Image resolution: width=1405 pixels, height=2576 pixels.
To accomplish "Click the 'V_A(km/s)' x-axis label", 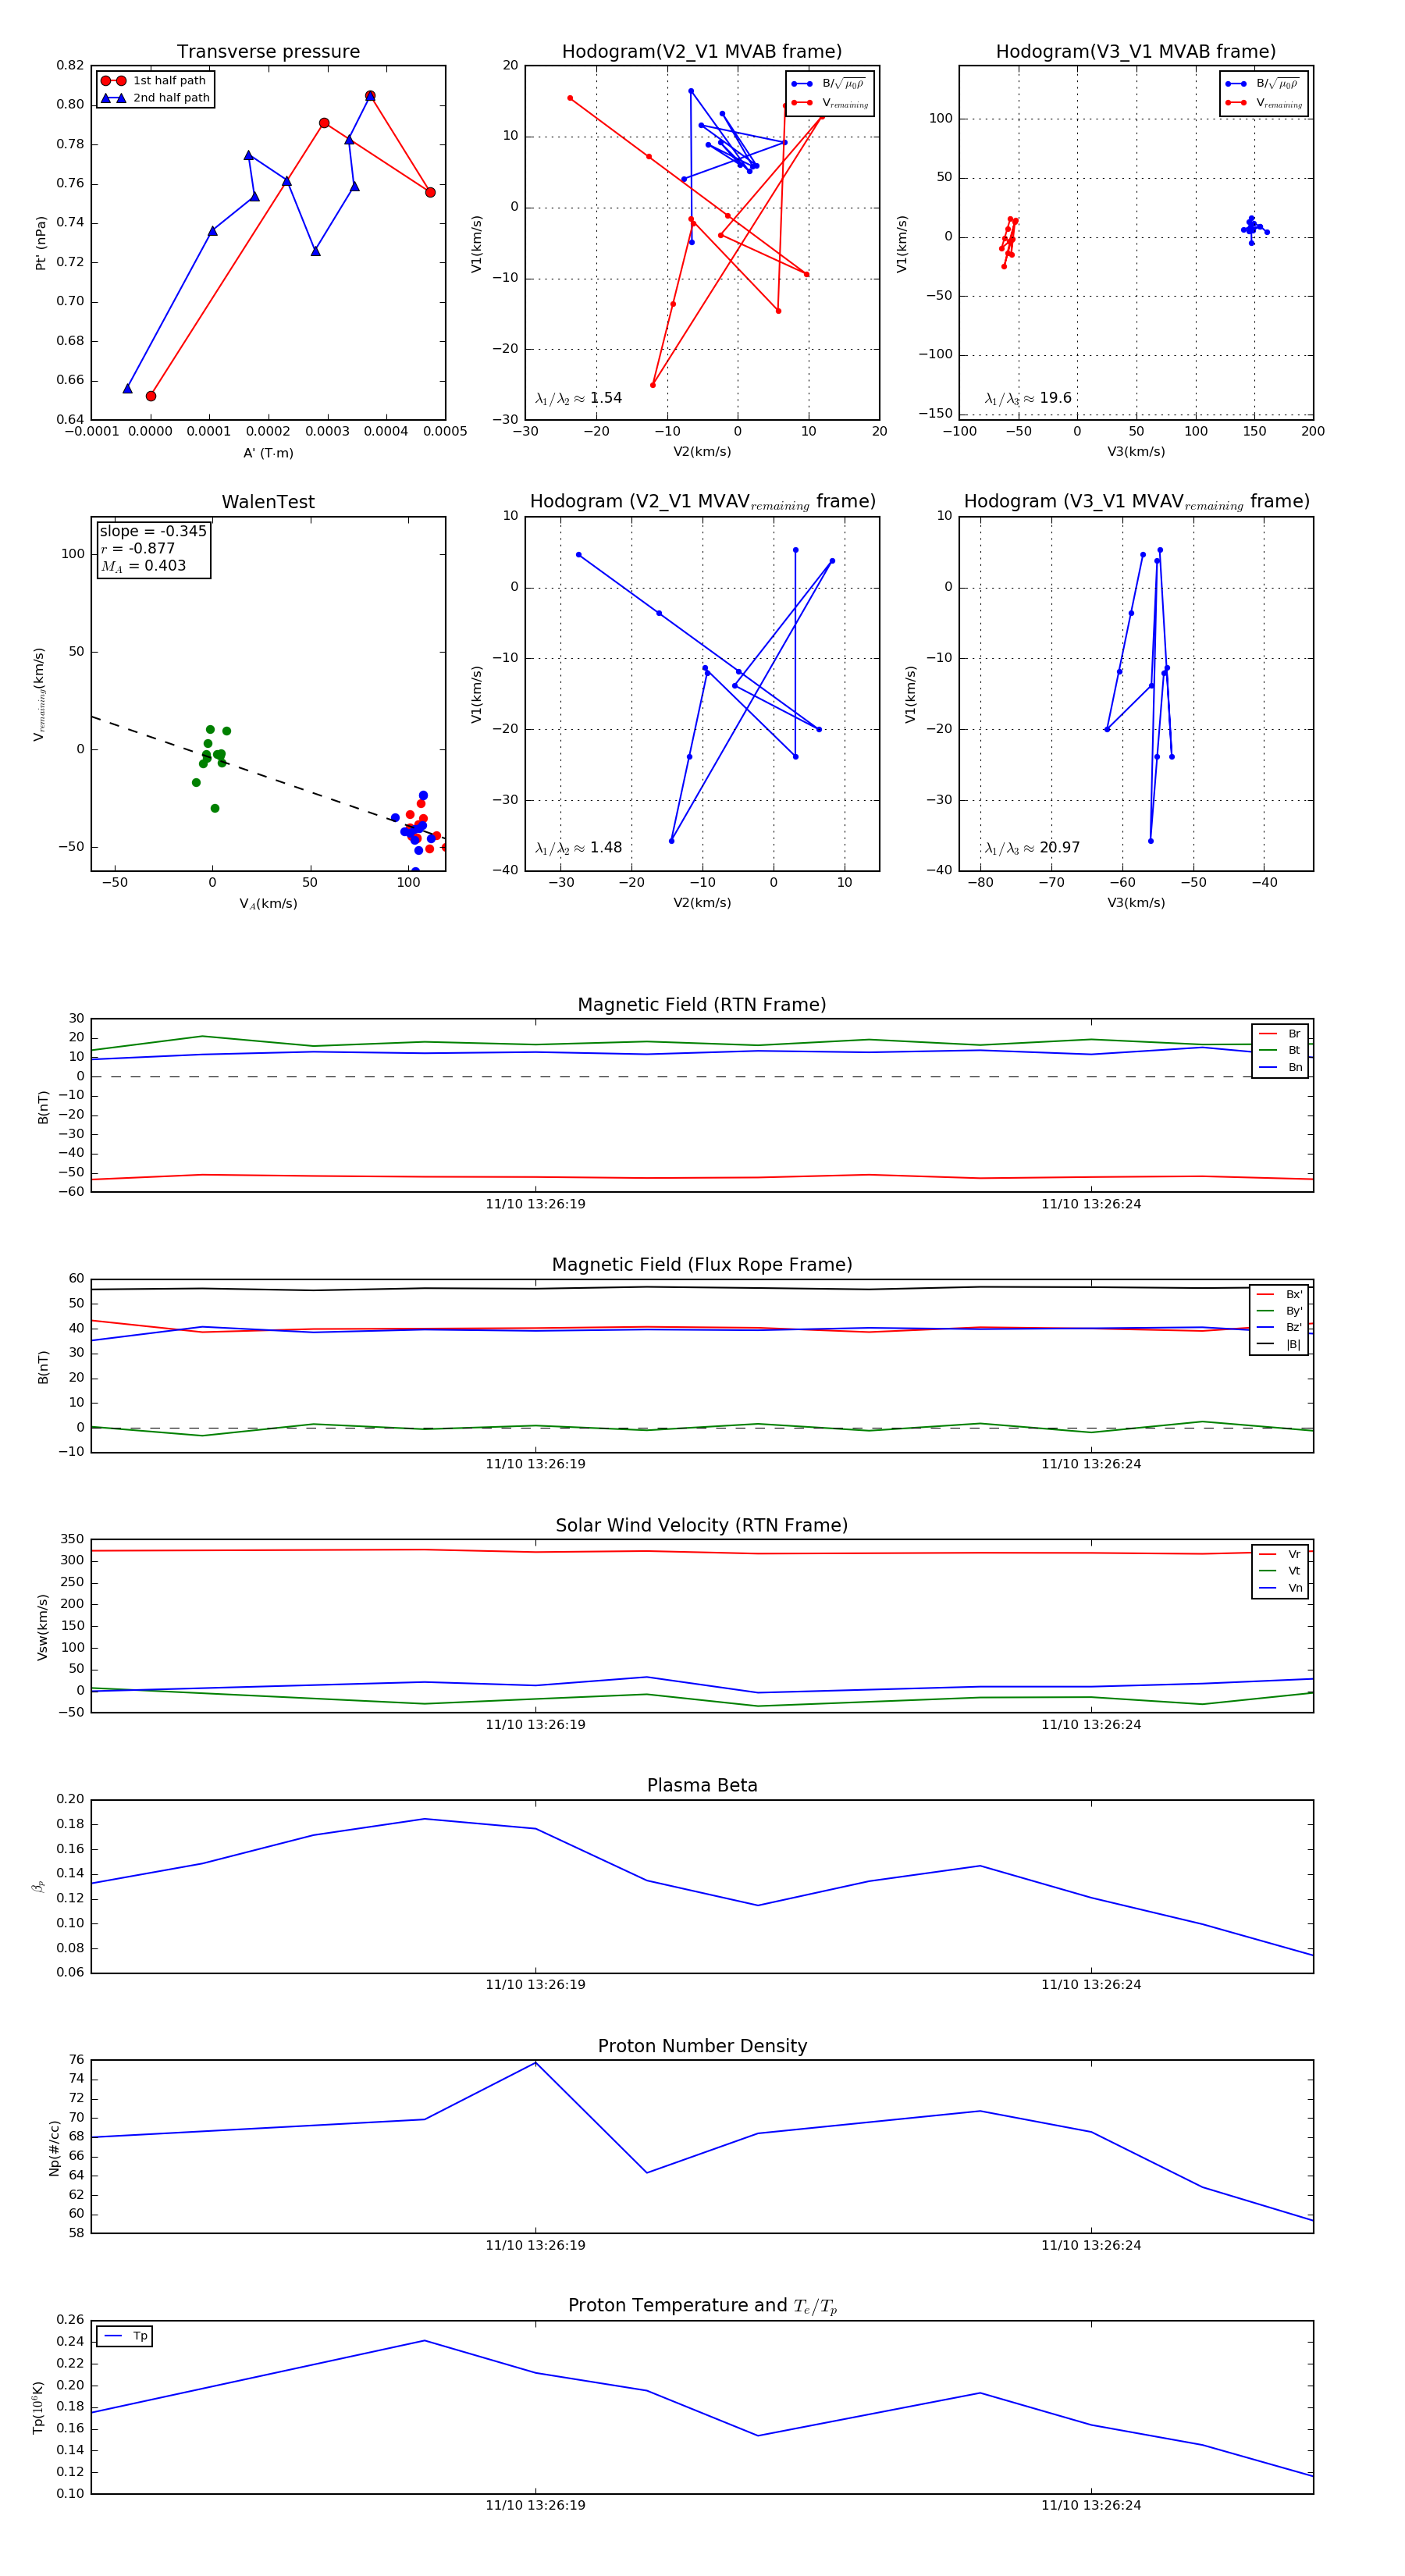I will (x=268, y=903).
